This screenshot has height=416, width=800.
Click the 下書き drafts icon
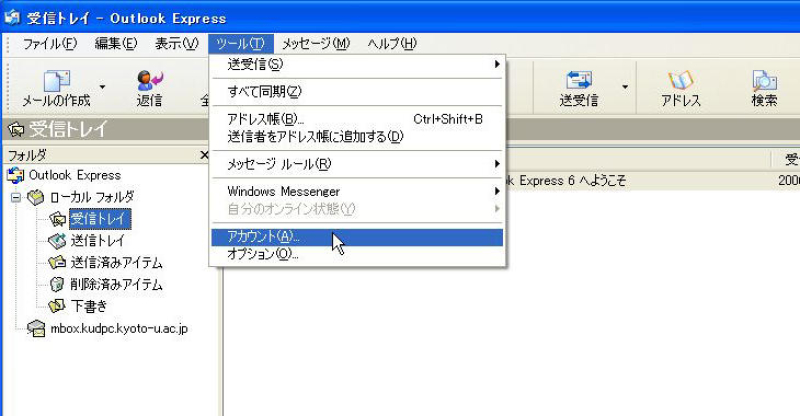(57, 306)
